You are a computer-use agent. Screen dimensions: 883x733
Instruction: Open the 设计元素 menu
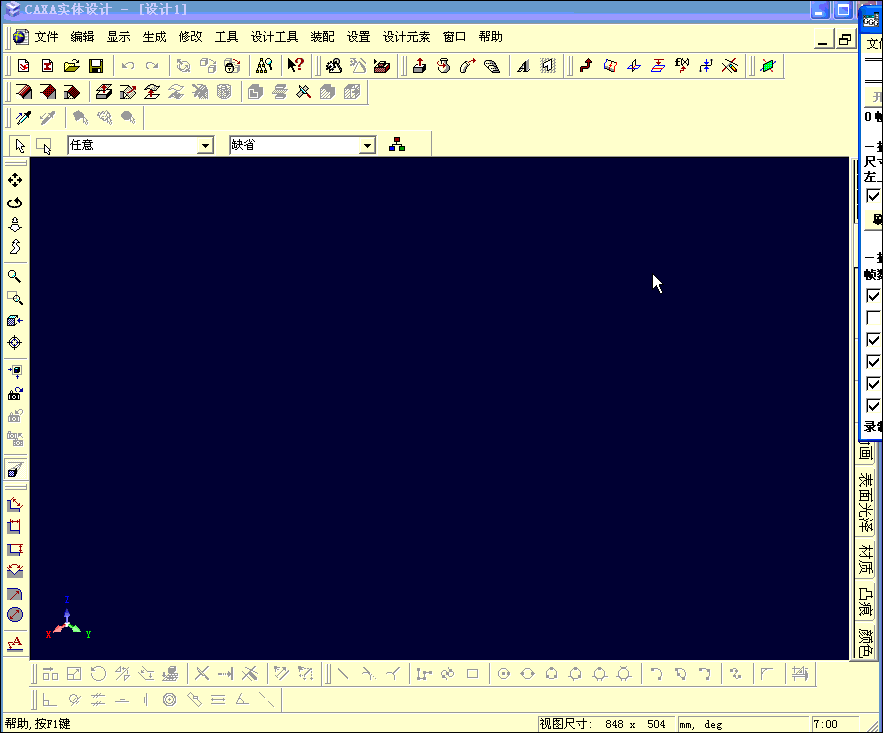click(x=406, y=37)
